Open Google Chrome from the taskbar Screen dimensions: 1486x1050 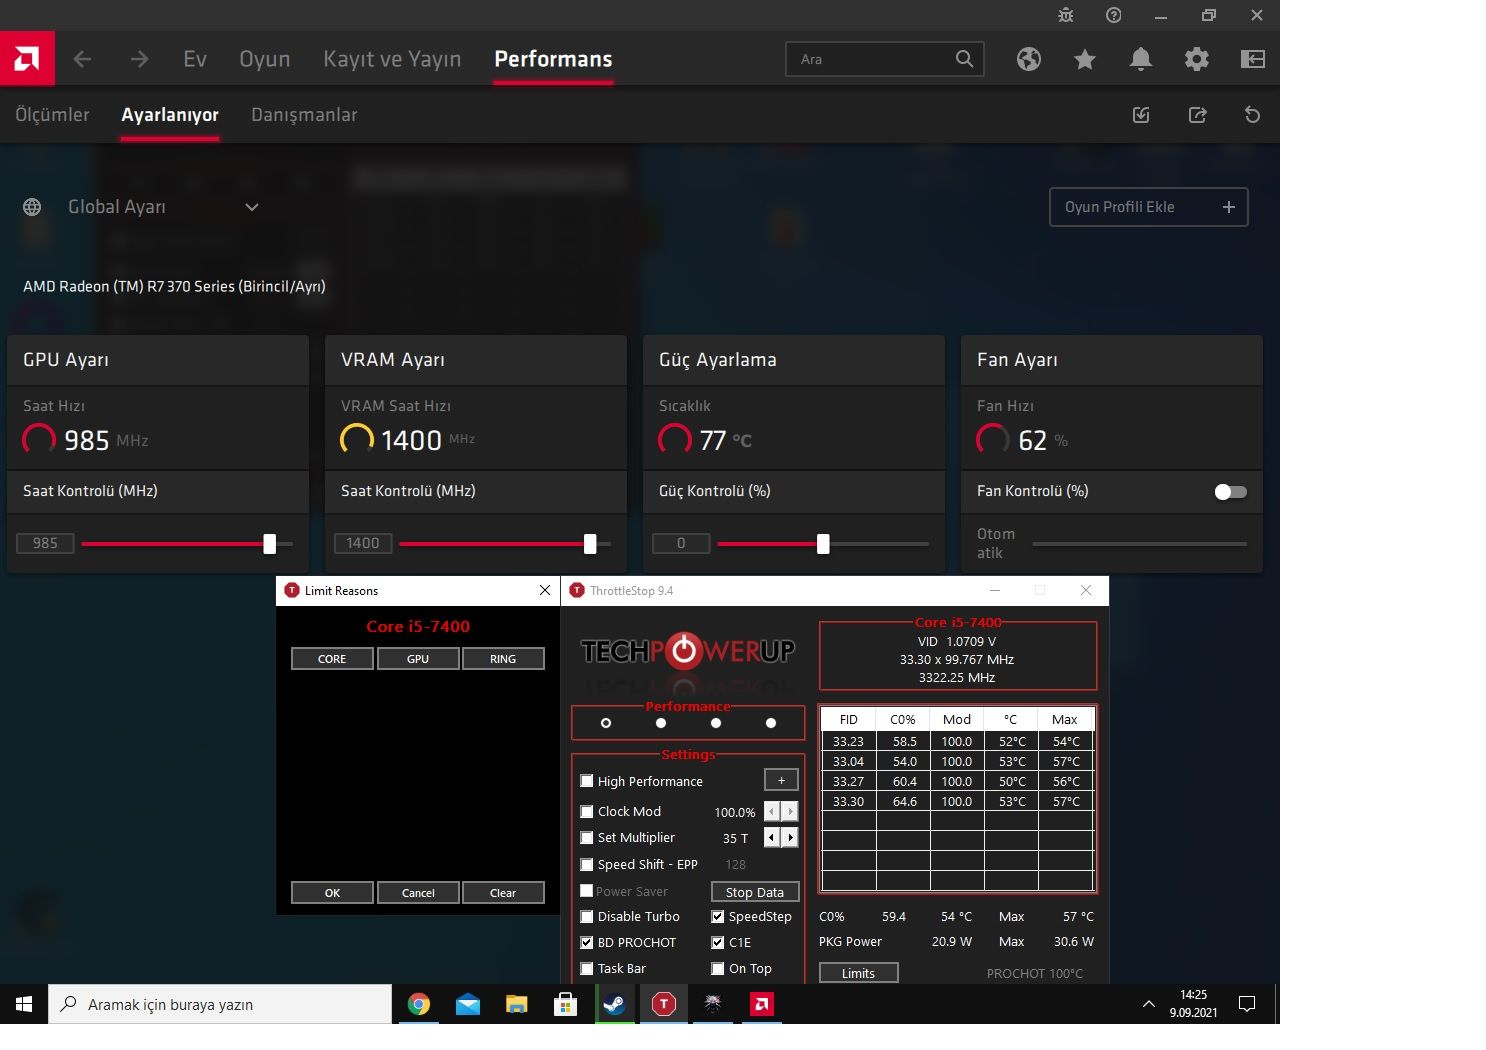[419, 1004]
